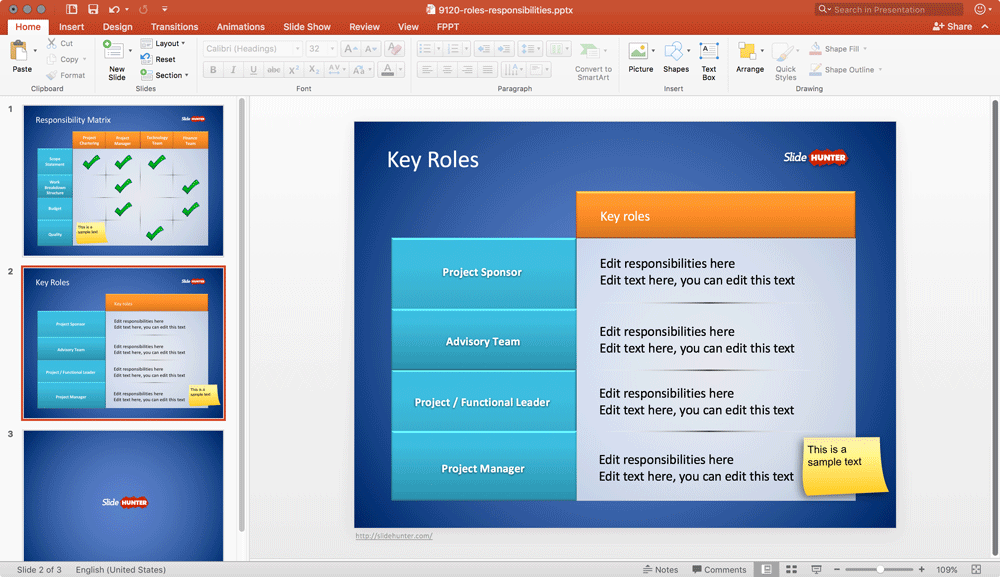
Task: Open the Transitions tab
Action: [x=174, y=27]
